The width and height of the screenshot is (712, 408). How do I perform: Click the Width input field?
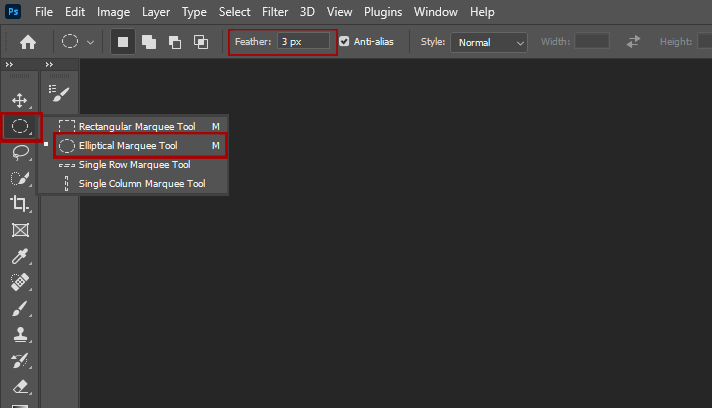tap(592, 41)
